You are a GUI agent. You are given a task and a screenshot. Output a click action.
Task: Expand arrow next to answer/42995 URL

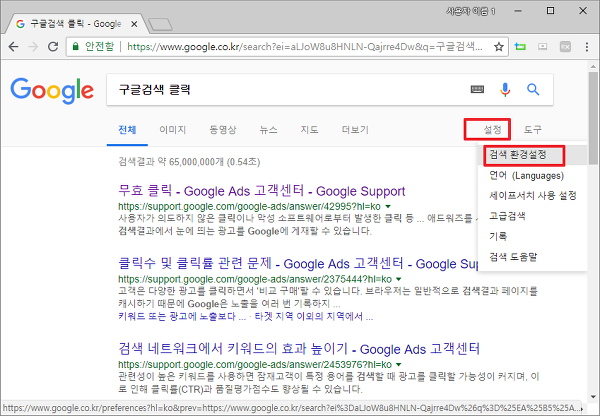[x=388, y=207]
